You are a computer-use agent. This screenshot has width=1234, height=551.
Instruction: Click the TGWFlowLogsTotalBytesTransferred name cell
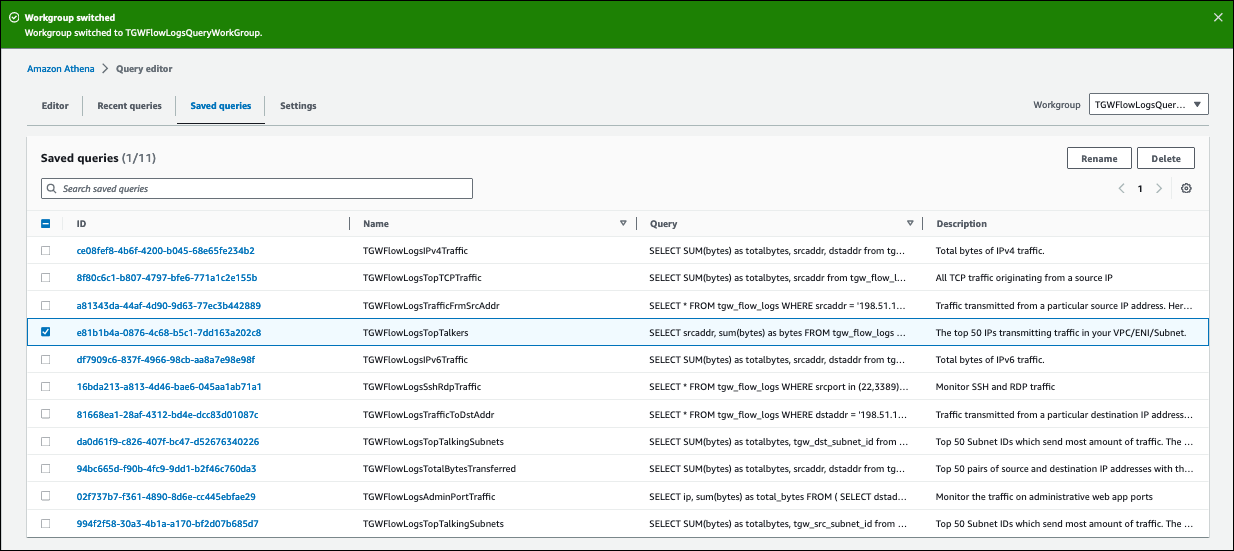click(439, 468)
